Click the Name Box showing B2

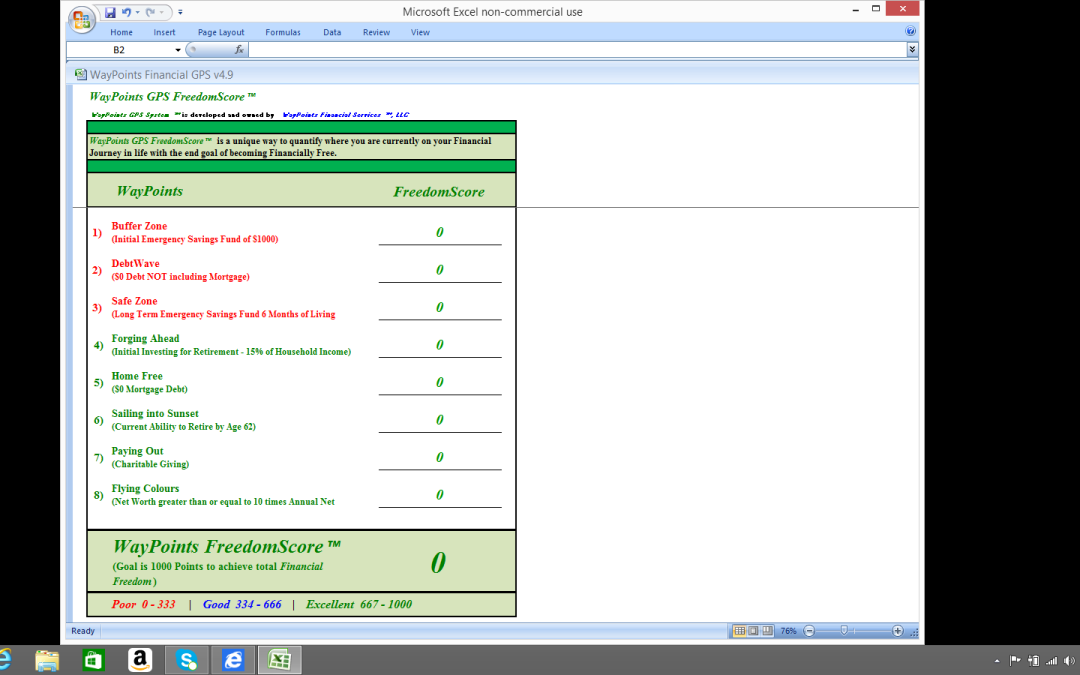pyautogui.click(x=119, y=50)
